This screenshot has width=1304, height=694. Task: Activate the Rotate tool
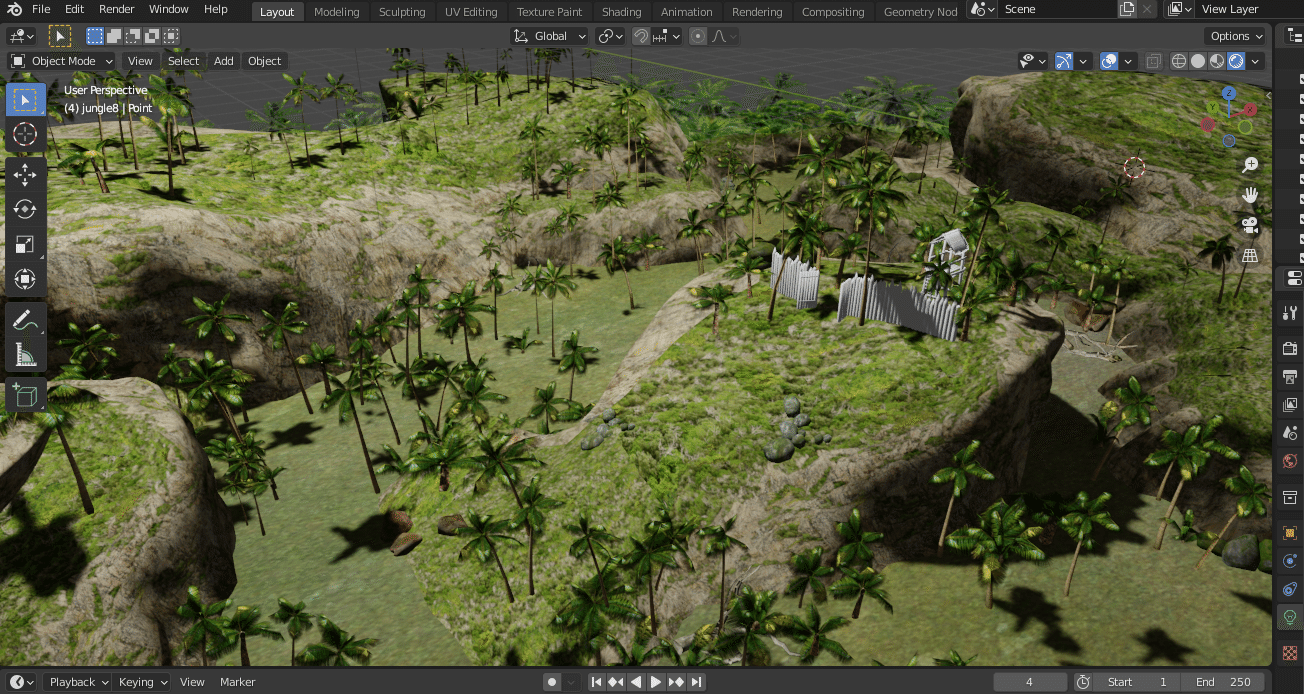(25, 210)
